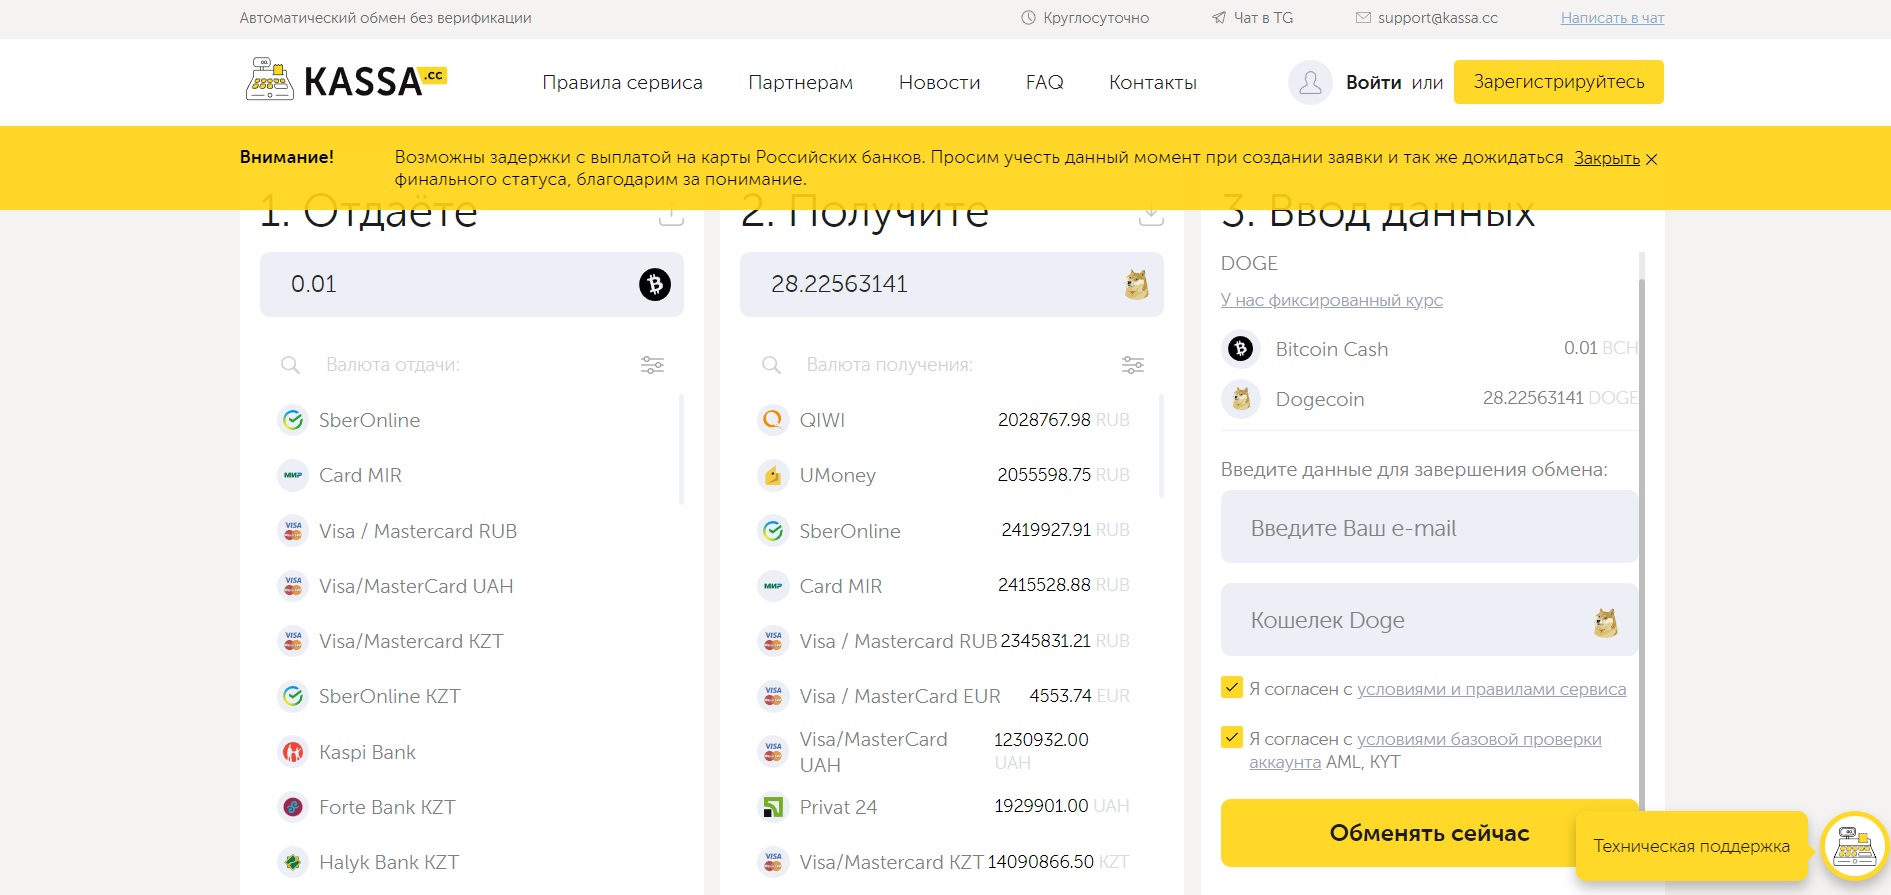Click the Войти login link
1891x895 pixels.
pyautogui.click(x=1373, y=82)
